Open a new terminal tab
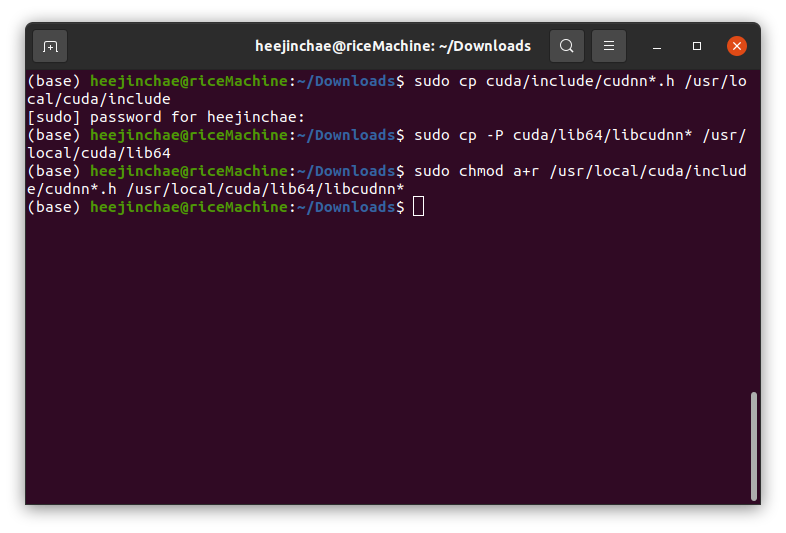Screen dimensions: 786x533 (x=50, y=46)
